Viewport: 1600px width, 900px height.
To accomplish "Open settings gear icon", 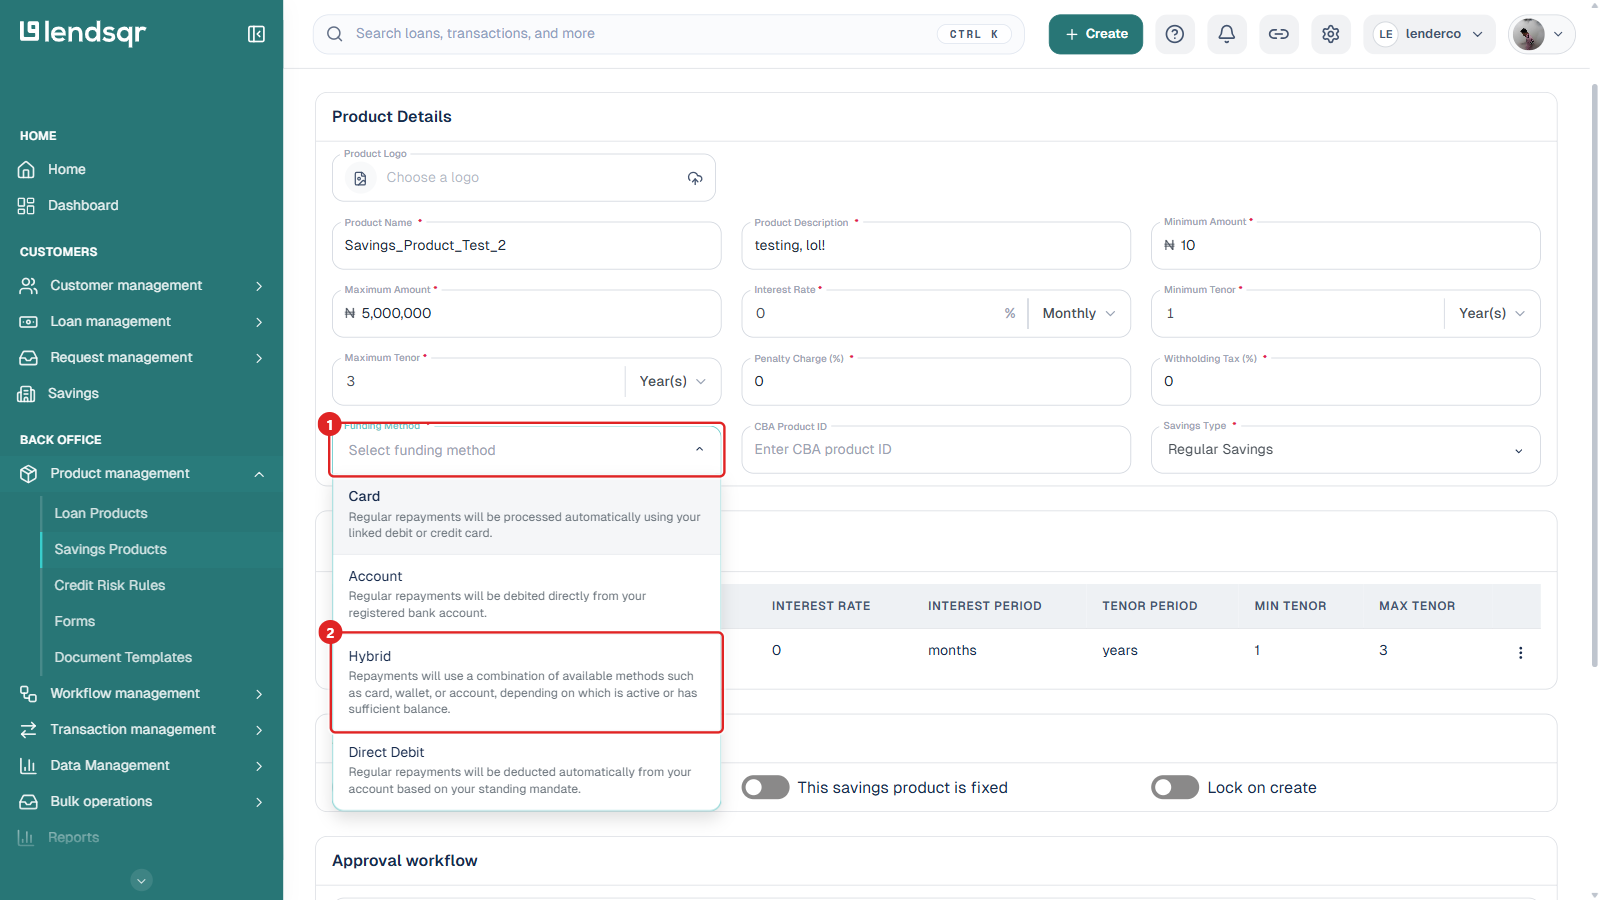I will coord(1331,34).
